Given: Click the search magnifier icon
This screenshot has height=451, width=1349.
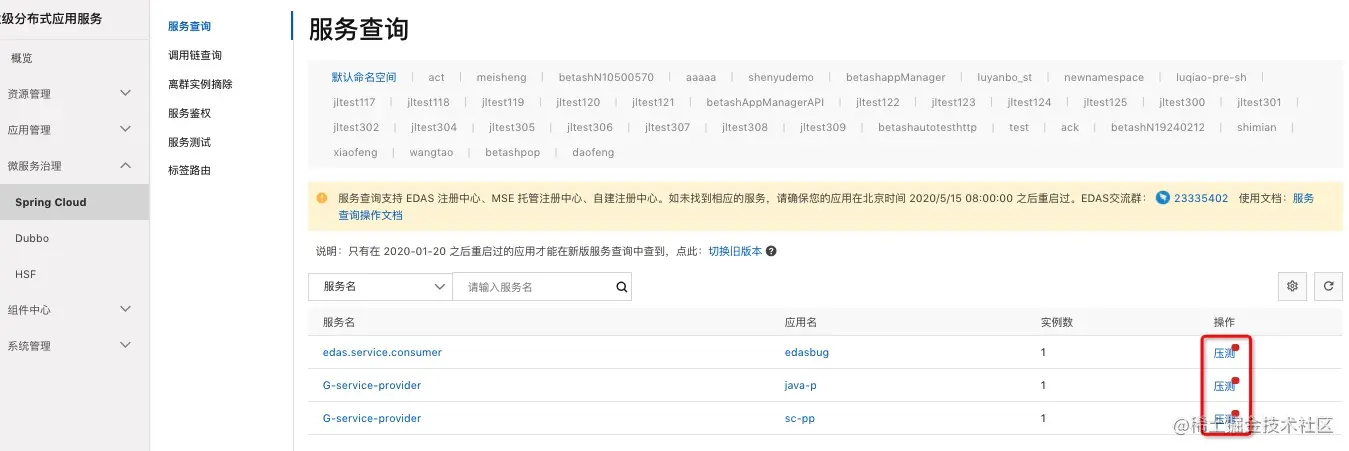Looking at the screenshot, I should [621, 287].
